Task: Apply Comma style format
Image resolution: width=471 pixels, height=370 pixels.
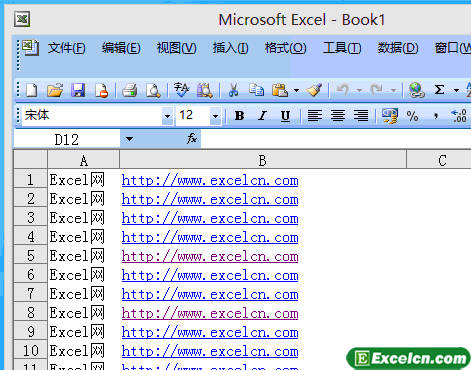Action: pos(436,116)
